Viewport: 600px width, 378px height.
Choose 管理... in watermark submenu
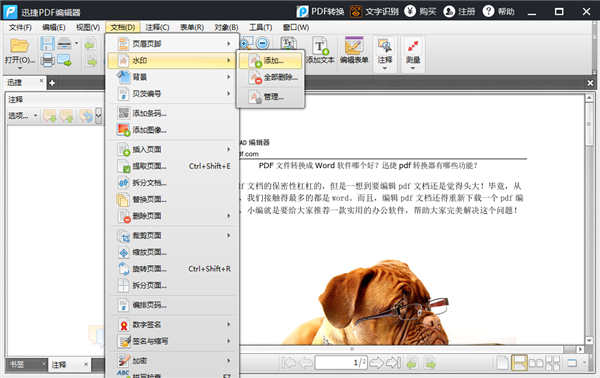271,96
